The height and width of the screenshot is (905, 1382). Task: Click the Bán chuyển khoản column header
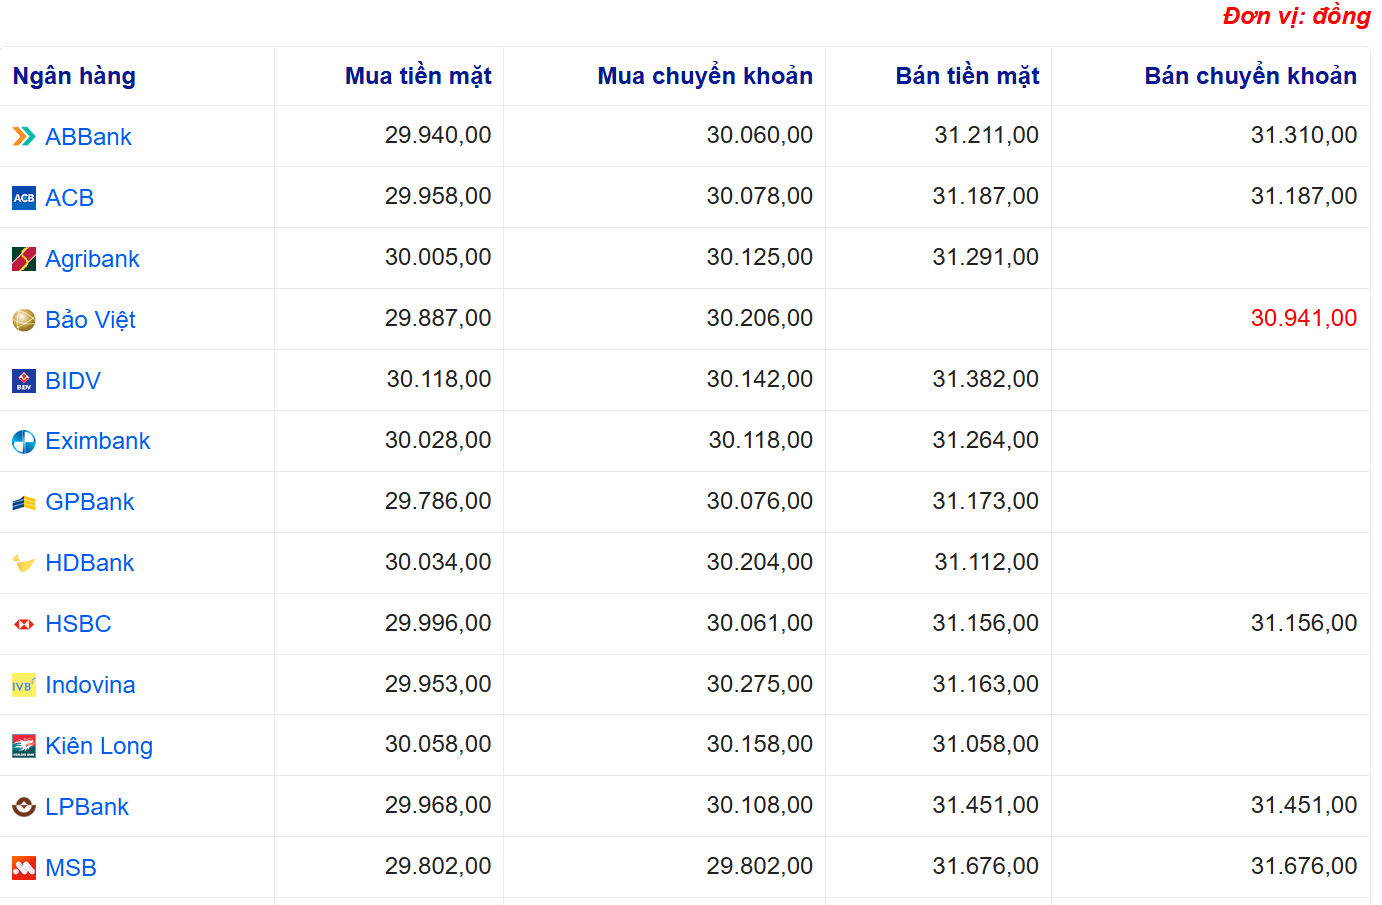pyautogui.click(x=1250, y=76)
